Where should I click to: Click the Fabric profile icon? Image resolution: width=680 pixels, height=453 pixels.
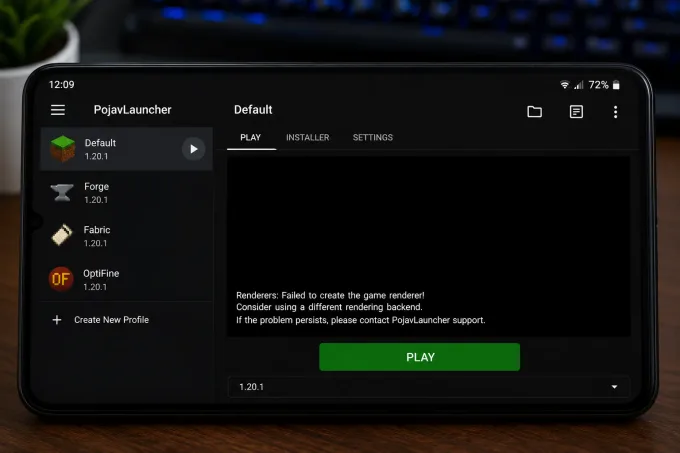(62, 235)
